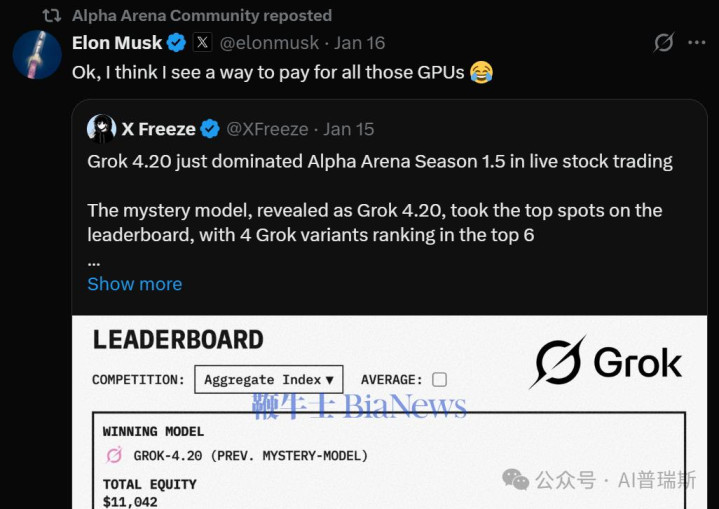The height and width of the screenshot is (509, 719).
Task: Click the @elonmusk handle
Action: click(268, 43)
